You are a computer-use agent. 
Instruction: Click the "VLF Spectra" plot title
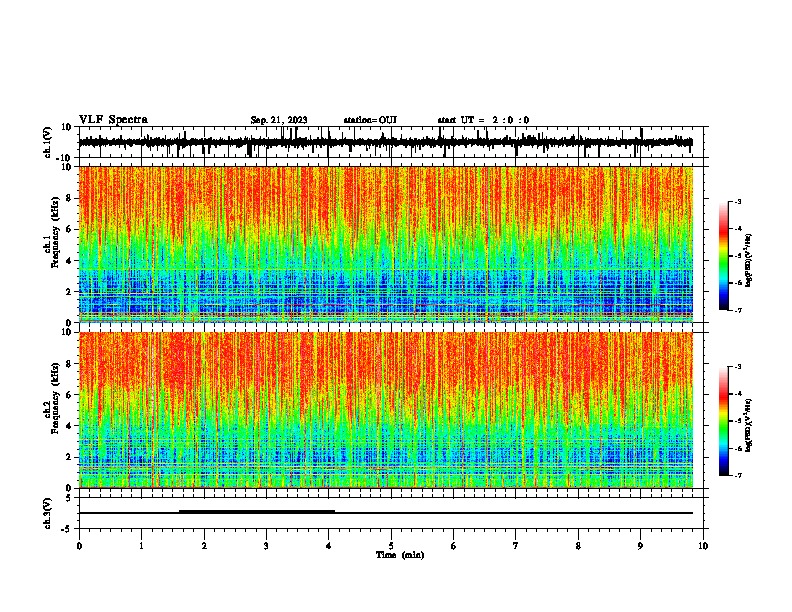click(113, 120)
